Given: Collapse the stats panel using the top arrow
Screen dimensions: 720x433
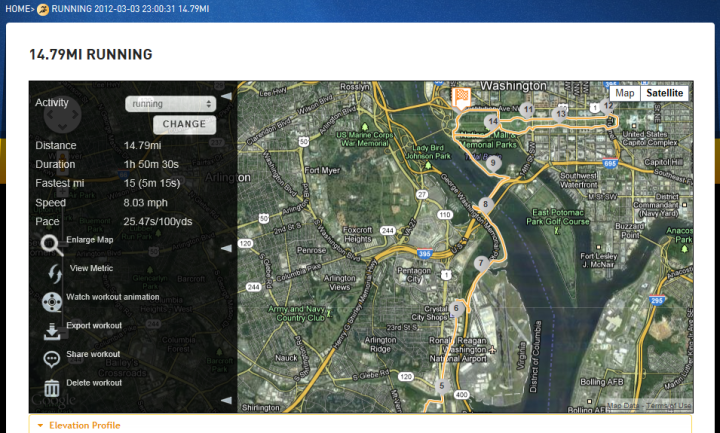Looking at the screenshot, I should [226, 96].
